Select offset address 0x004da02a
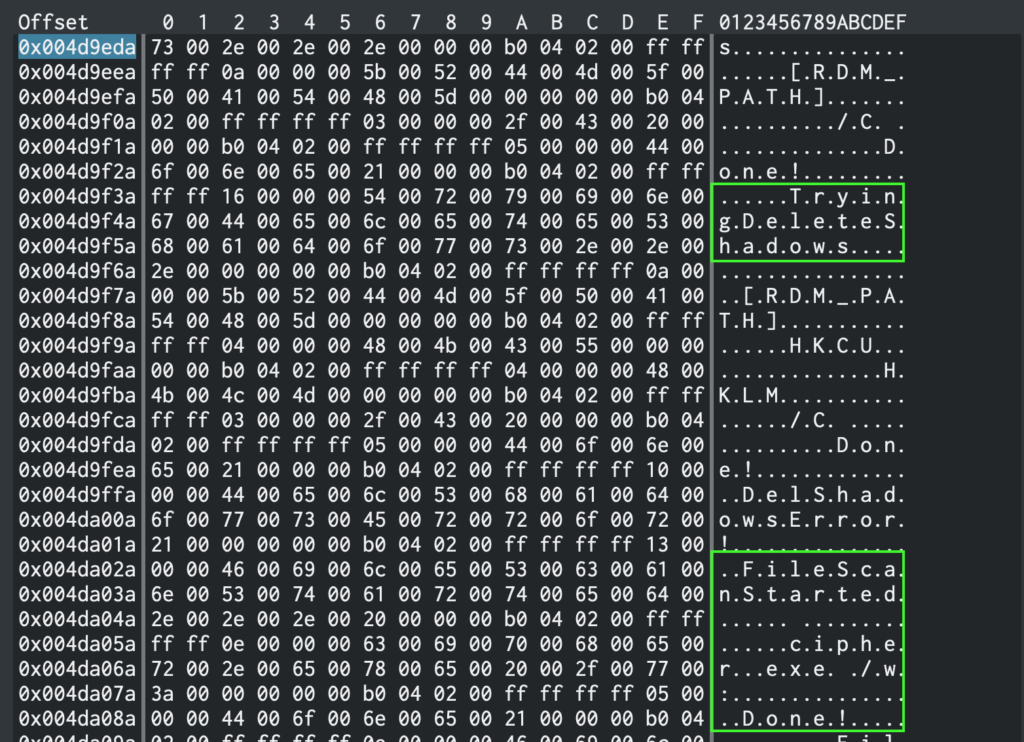Image resolution: width=1024 pixels, height=742 pixels. 77,567
